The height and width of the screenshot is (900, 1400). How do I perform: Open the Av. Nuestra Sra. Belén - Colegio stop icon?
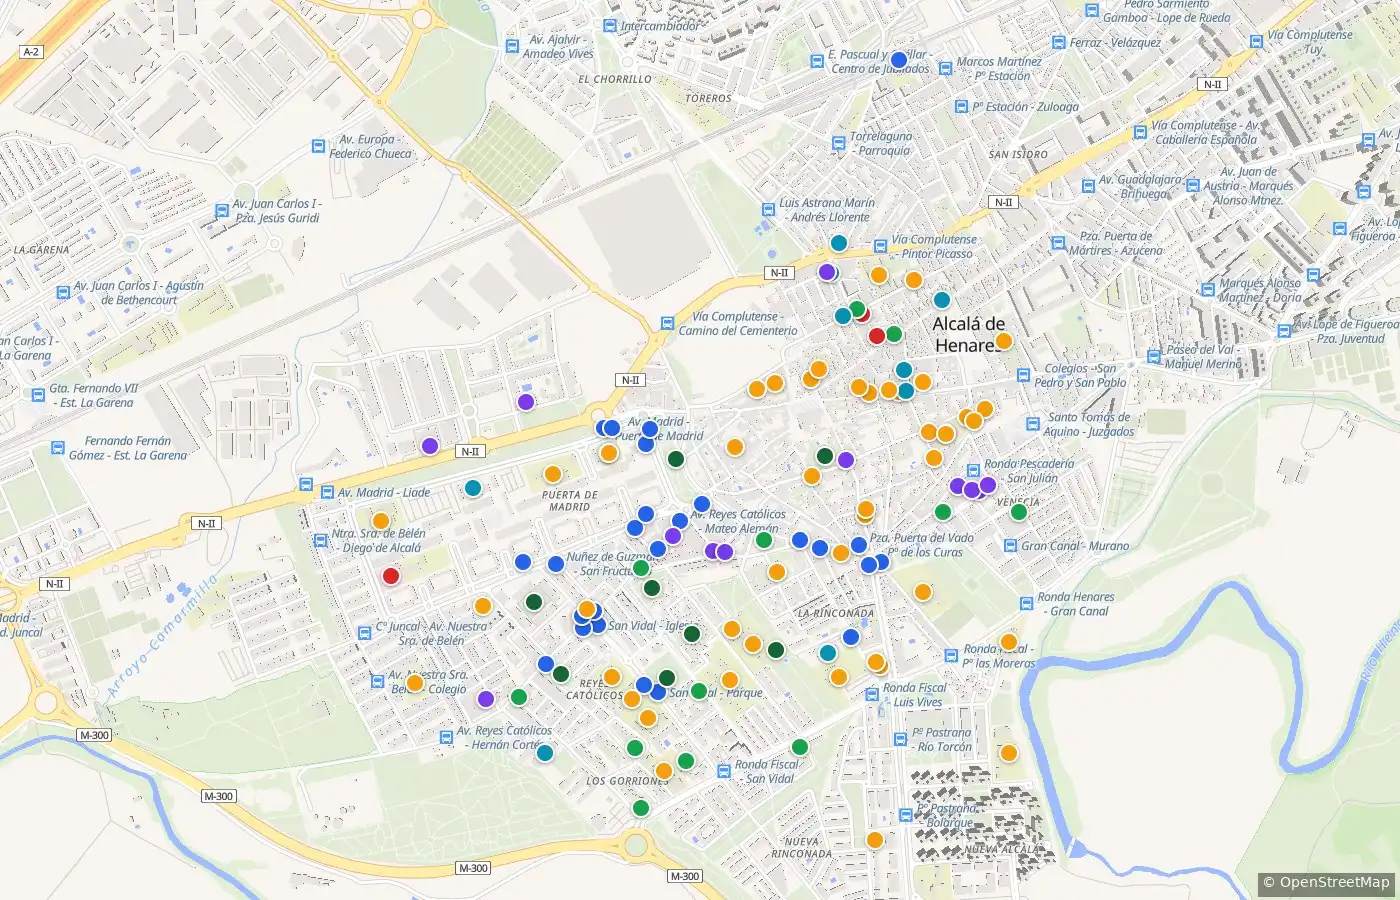(x=377, y=681)
